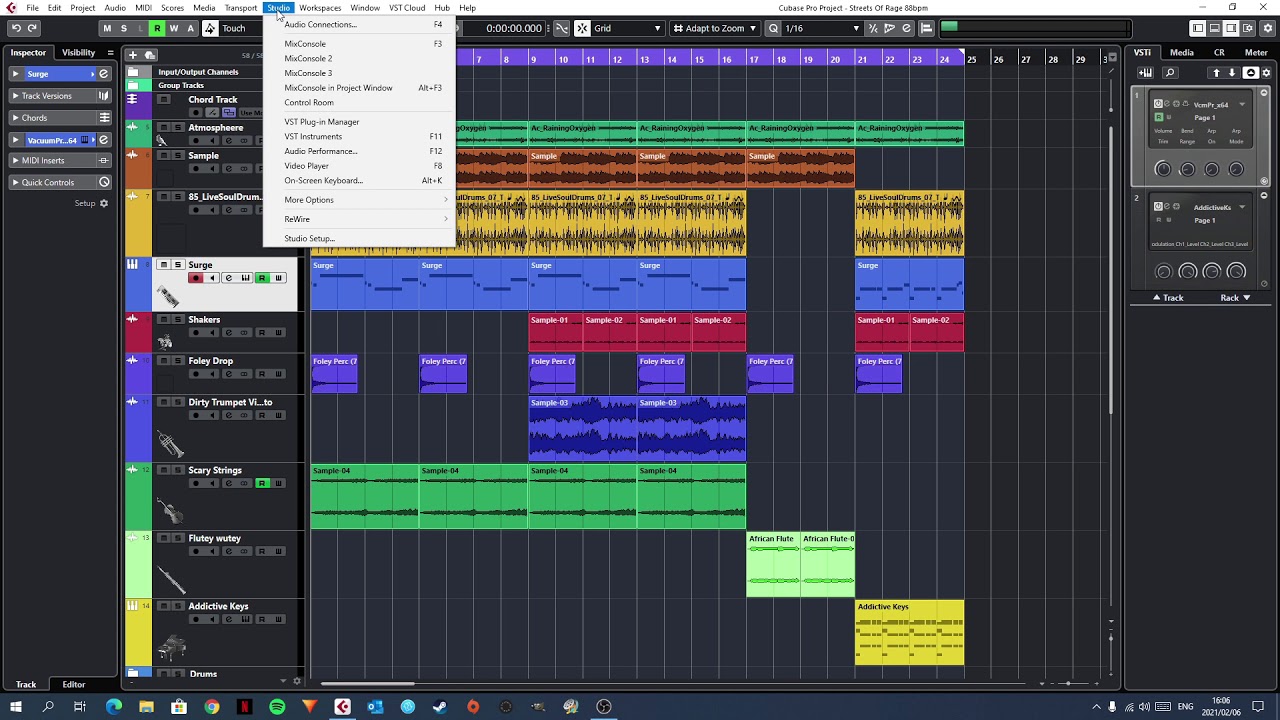Image resolution: width=1280 pixels, height=720 pixels.
Task: Open the toolbar setup gear icon
Action: (x=1267, y=28)
